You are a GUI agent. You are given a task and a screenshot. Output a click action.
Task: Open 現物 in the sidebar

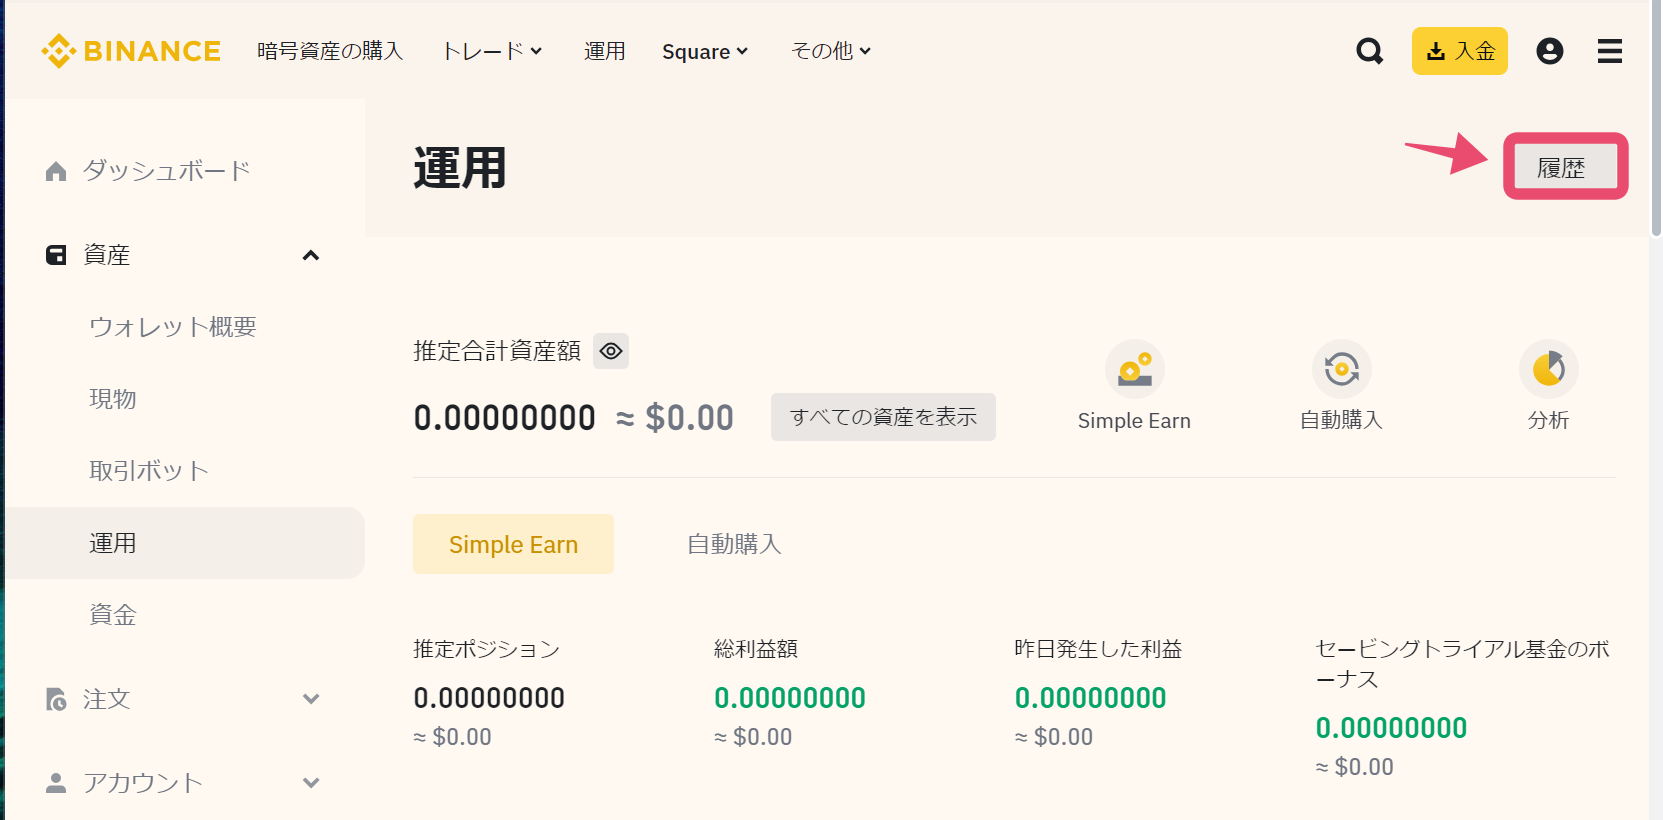coord(113,399)
